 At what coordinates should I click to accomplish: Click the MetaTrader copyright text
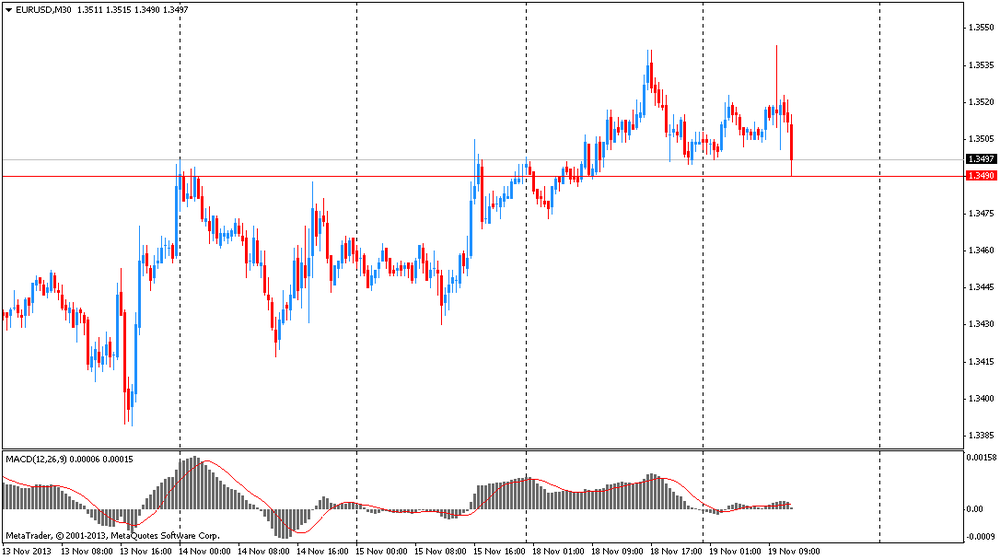pos(112,536)
